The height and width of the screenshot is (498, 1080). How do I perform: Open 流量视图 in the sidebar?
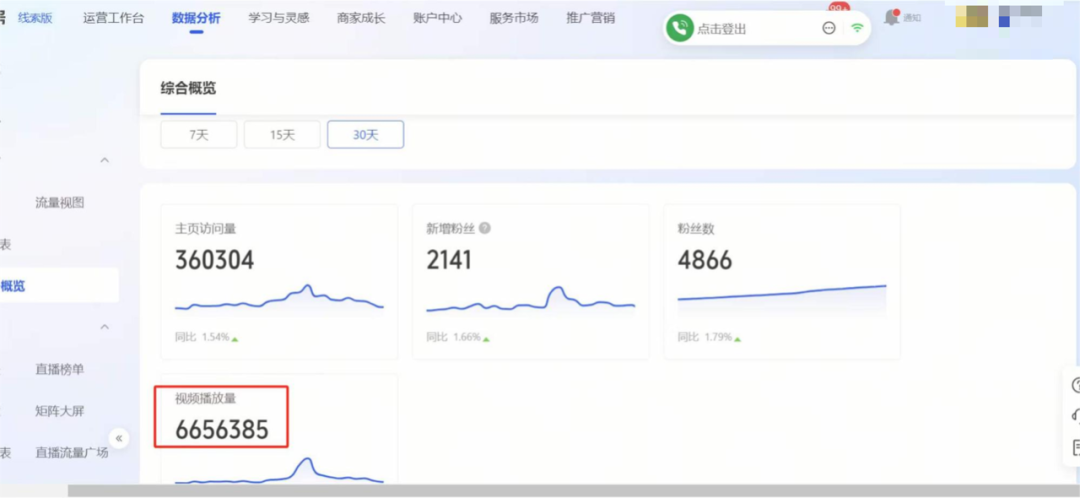click(60, 203)
